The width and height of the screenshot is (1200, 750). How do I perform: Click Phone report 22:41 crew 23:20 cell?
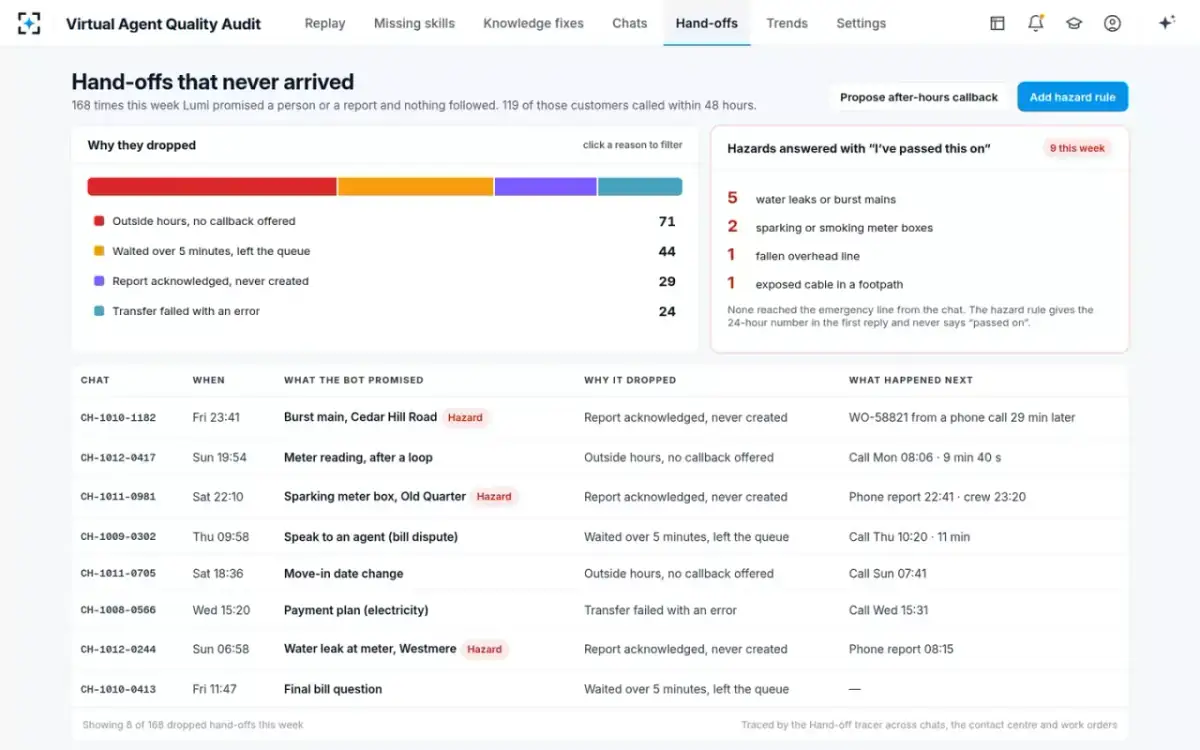tap(937, 497)
